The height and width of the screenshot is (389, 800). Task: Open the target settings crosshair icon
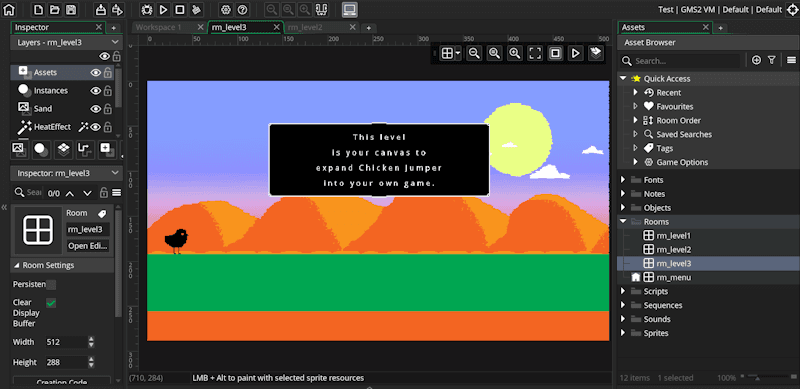tap(792, 10)
